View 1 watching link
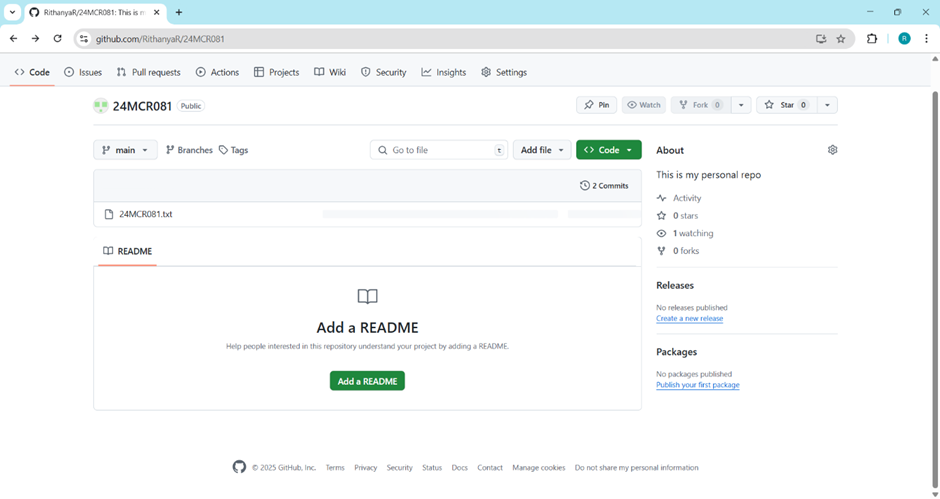940x499 pixels. click(692, 233)
